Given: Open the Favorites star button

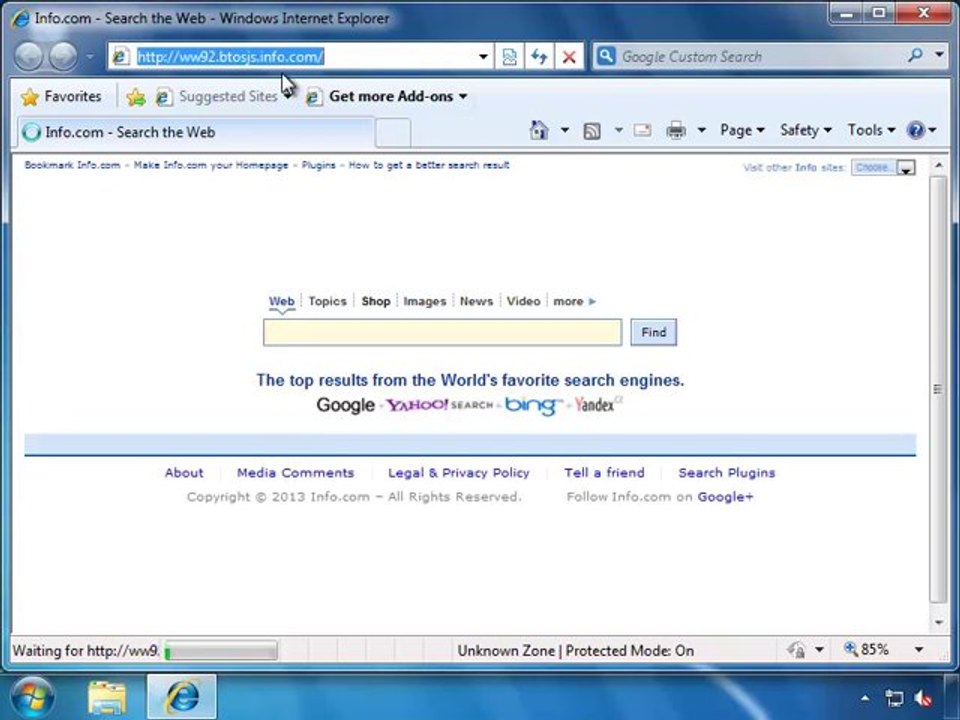Looking at the screenshot, I should 61,97.
